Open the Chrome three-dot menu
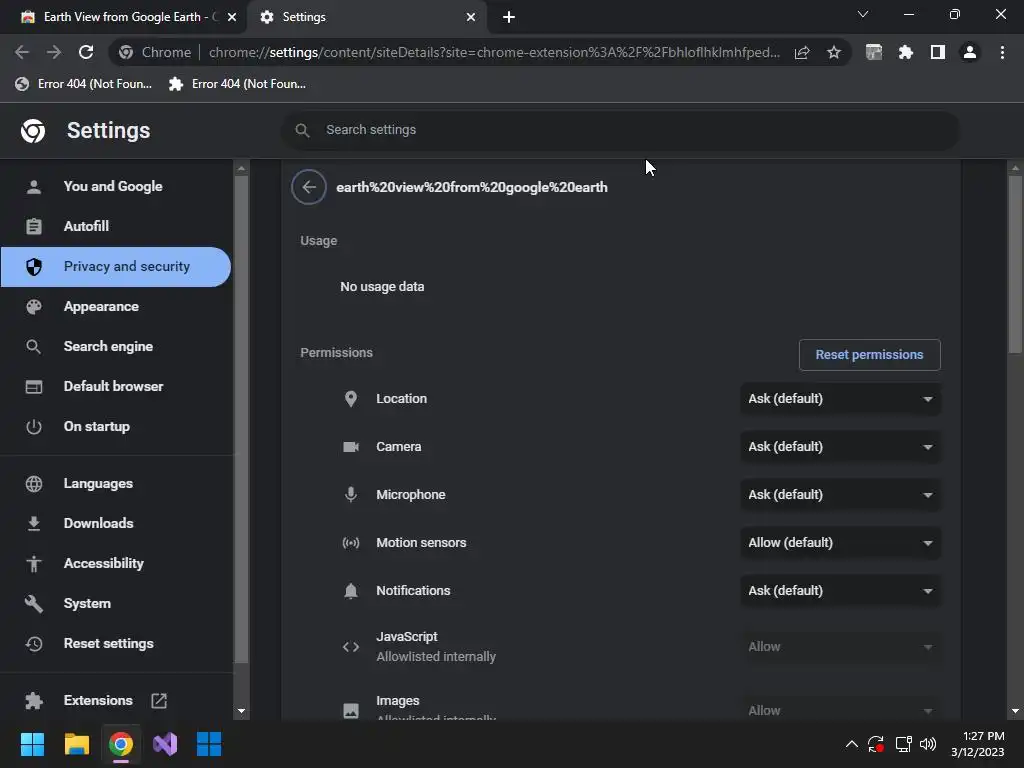Viewport: 1024px width, 768px height. [1002, 52]
